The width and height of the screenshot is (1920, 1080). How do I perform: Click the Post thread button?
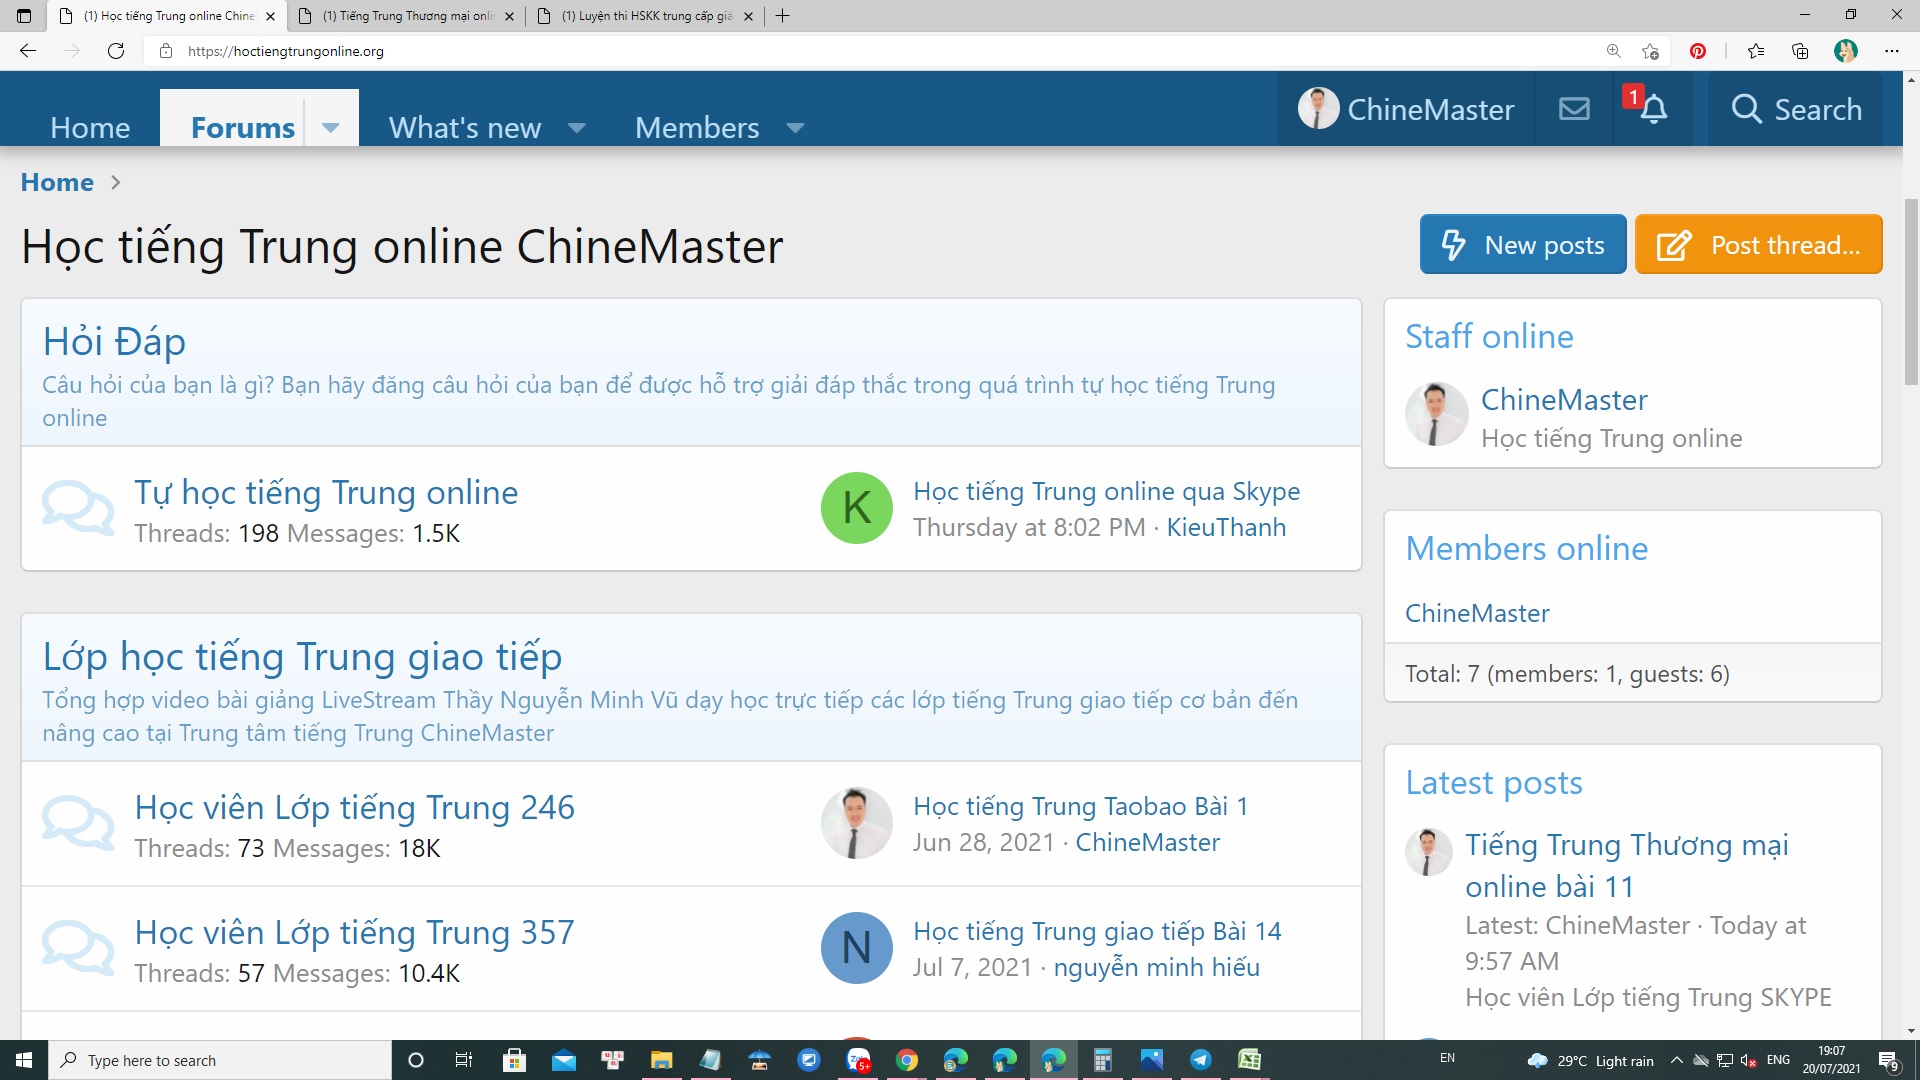[x=1758, y=245]
